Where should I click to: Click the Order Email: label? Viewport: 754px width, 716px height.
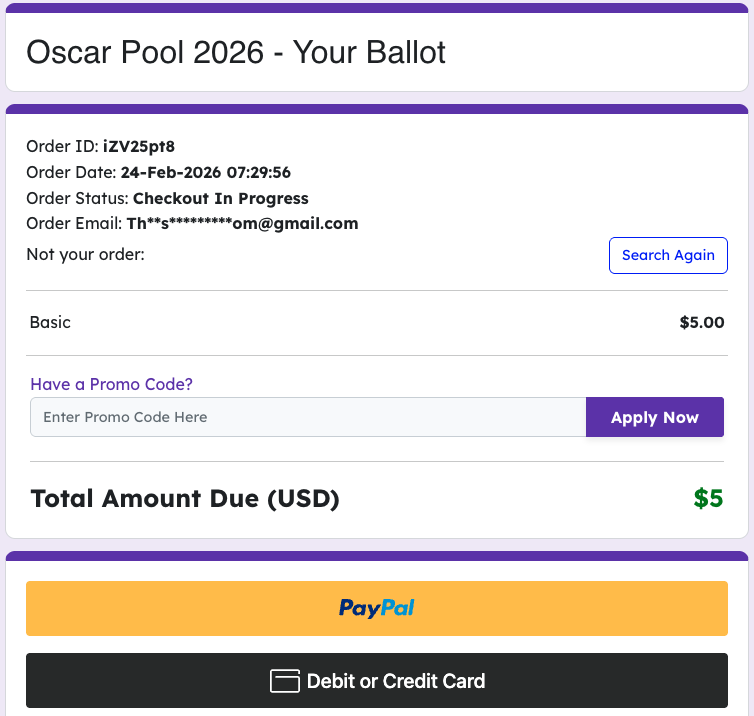click(x=74, y=223)
